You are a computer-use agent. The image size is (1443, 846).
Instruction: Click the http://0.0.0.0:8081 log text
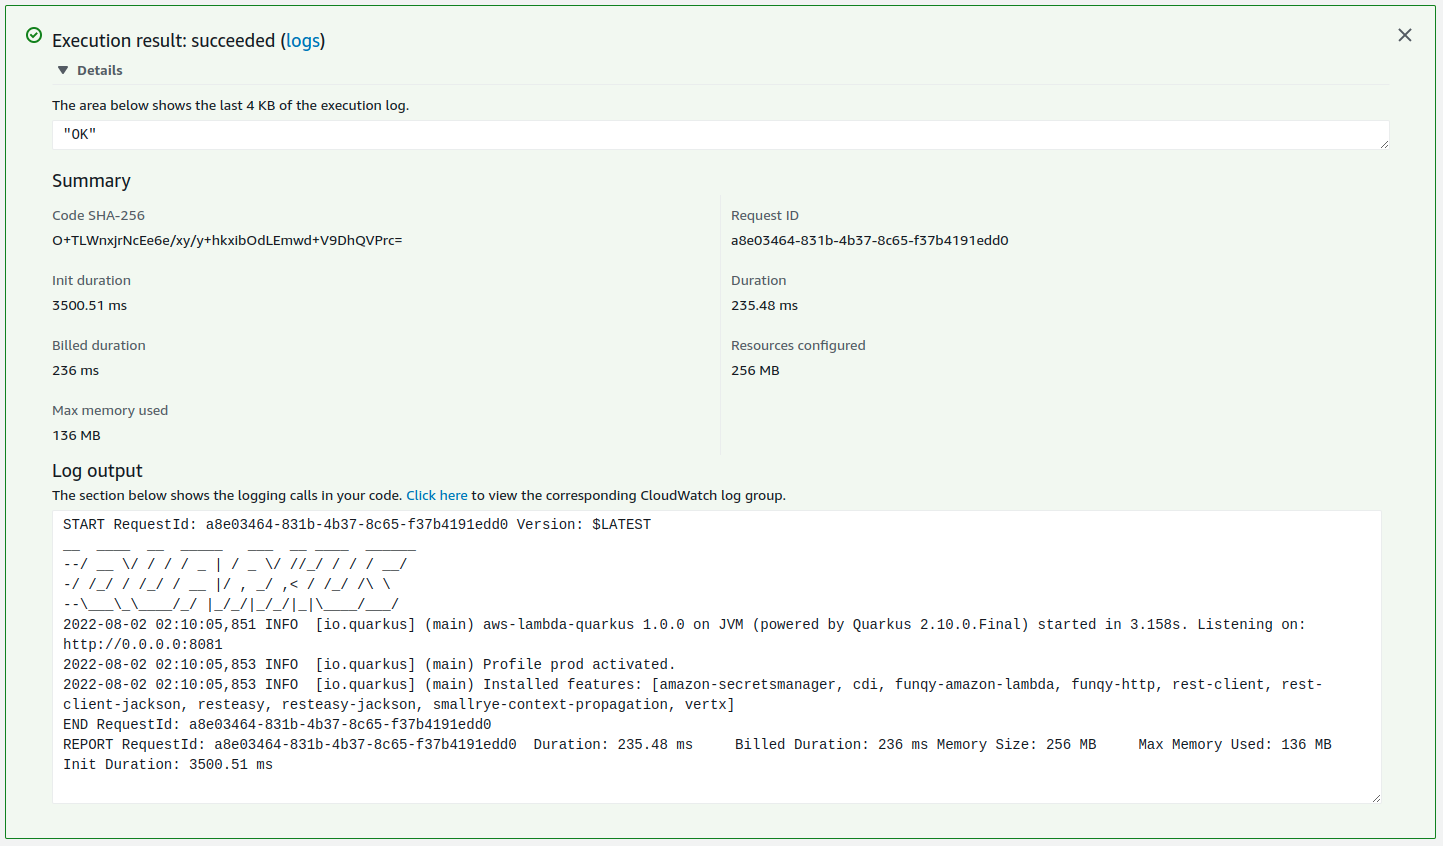click(x=143, y=644)
